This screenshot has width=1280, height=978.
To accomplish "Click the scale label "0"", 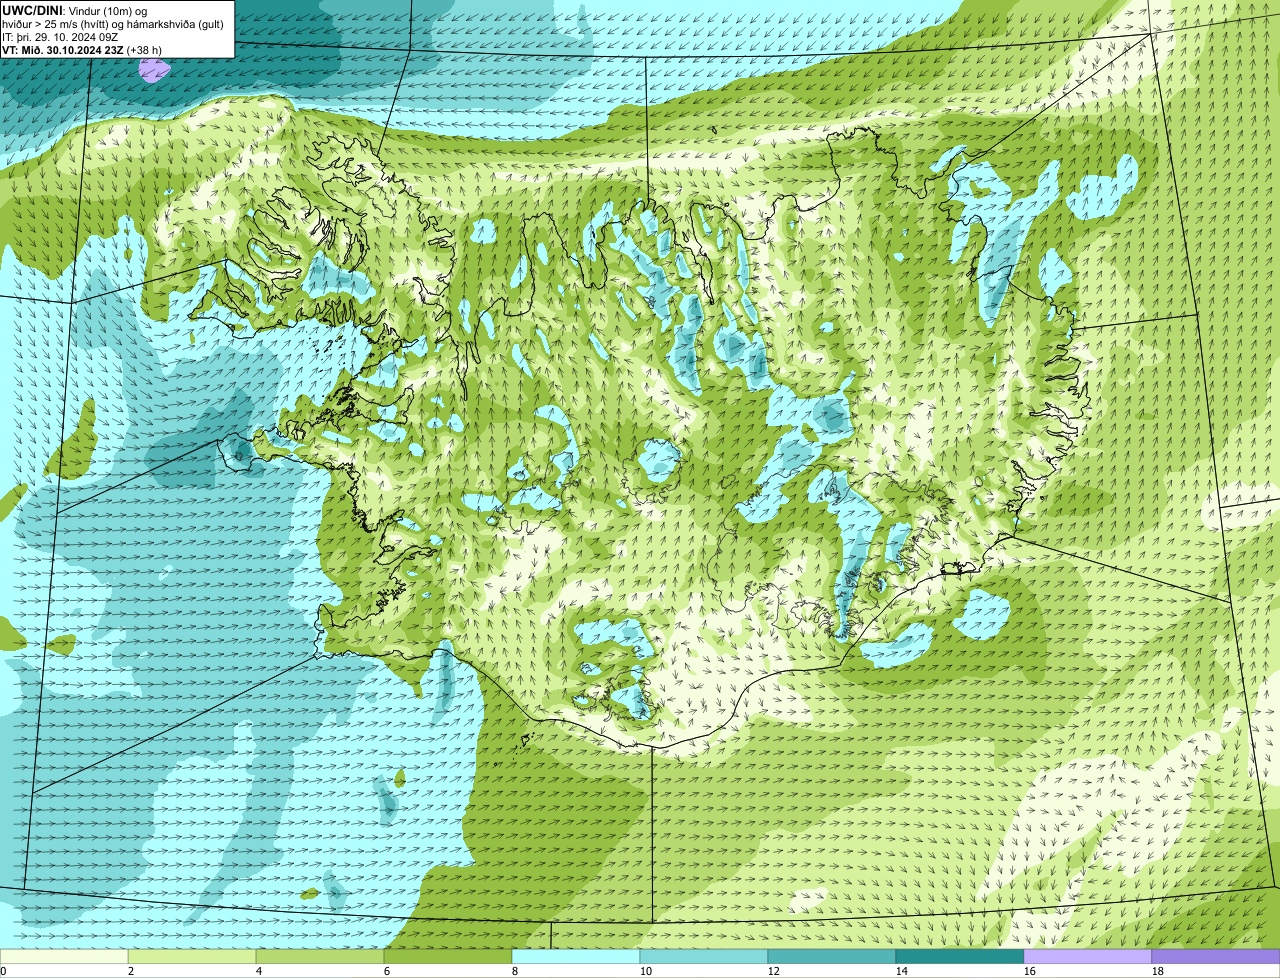I will point(3,971).
